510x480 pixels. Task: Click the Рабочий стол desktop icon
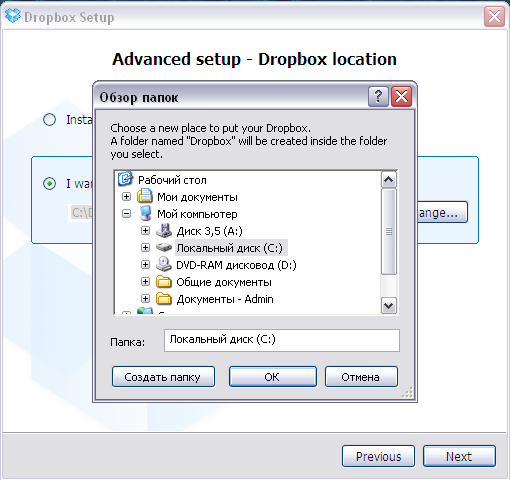click(x=125, y=179)
